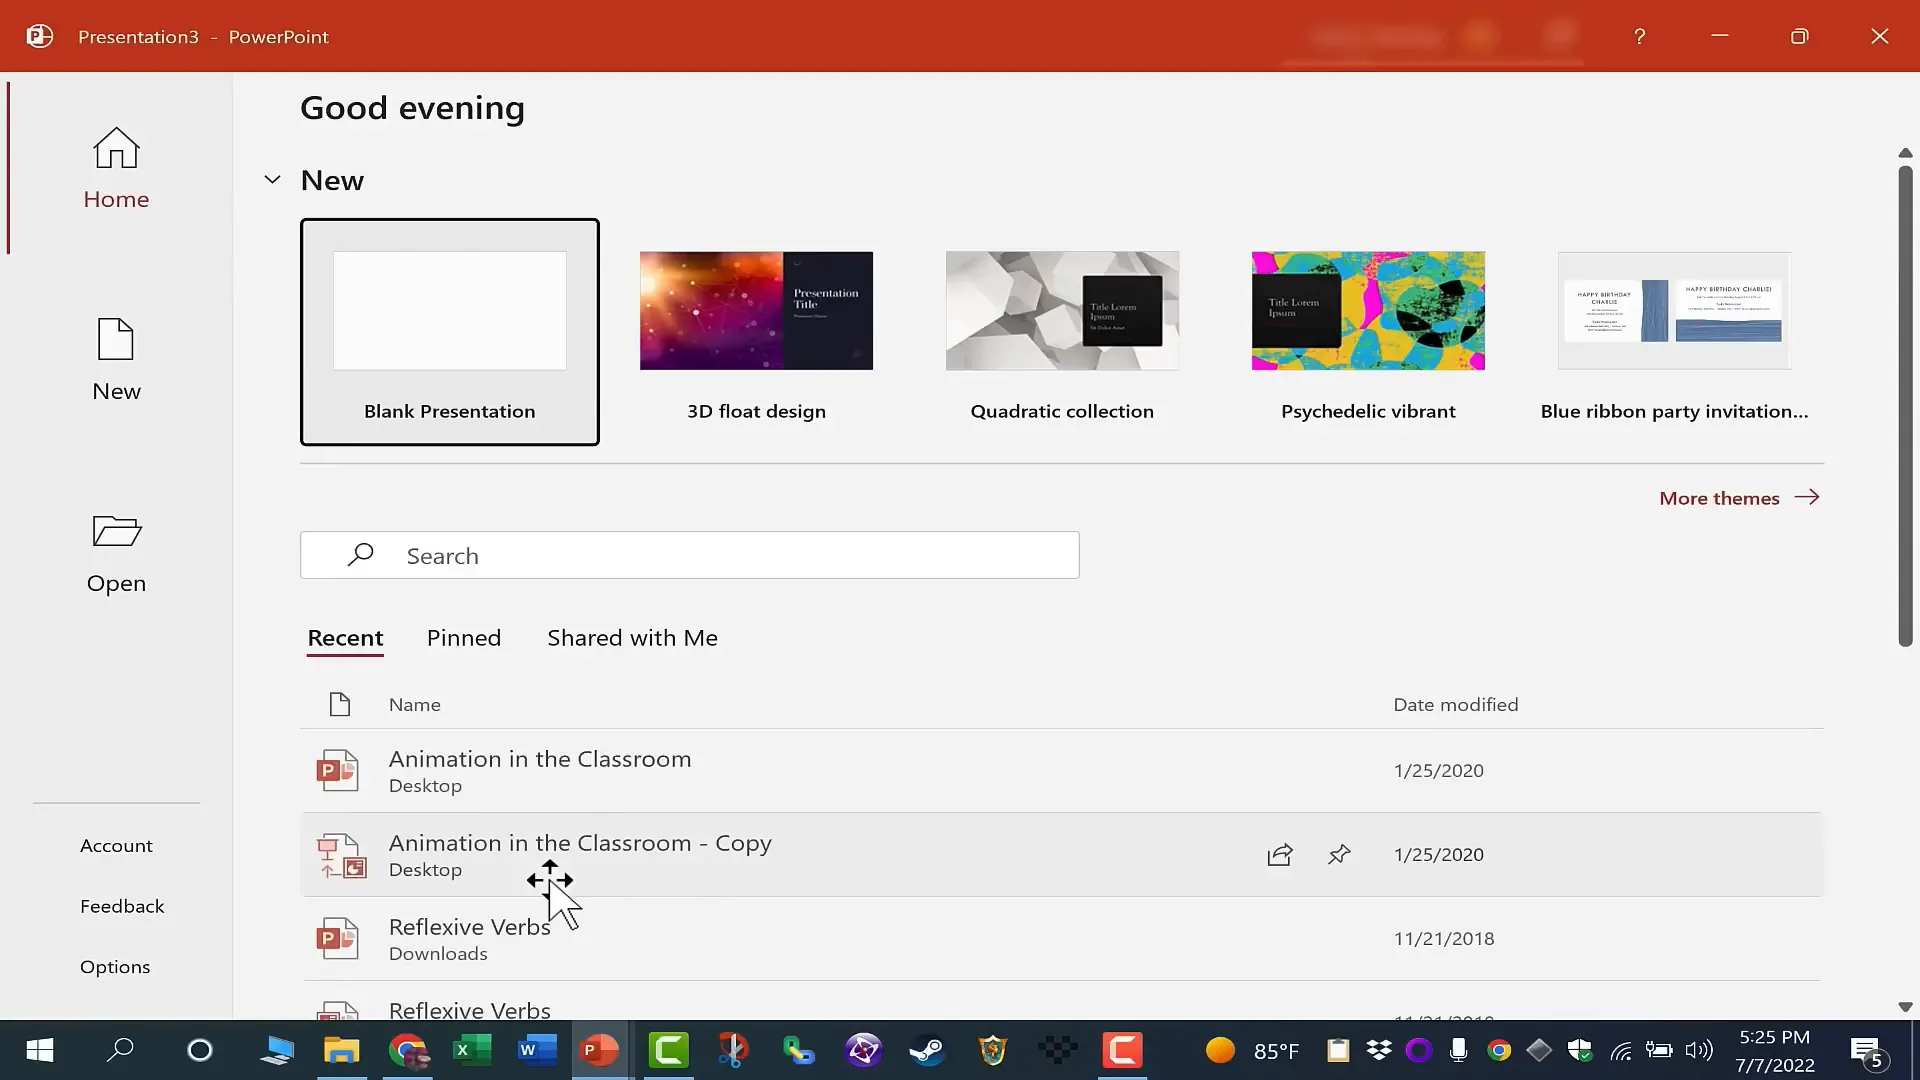
Task: Launch Excel from taskbar
Action: pos(472,1050)
